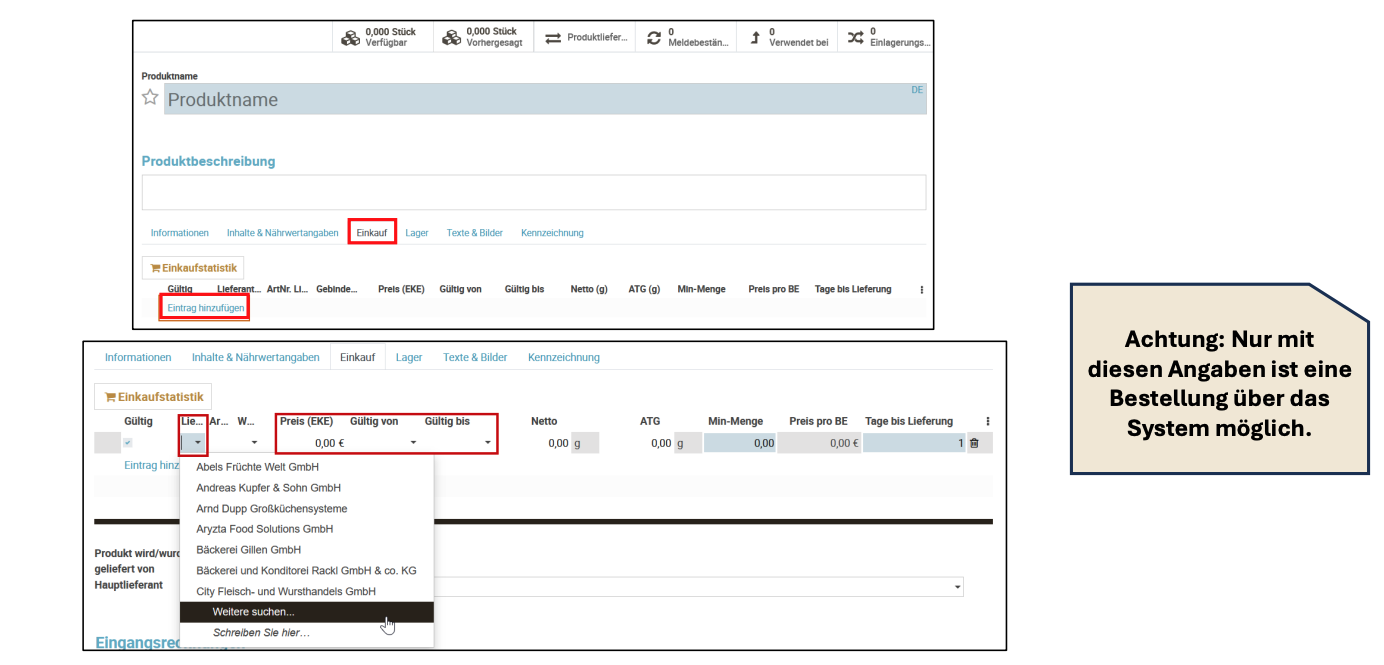Open Texte & Bilder tab in lower panel
This screenshot has width=1384, height=665.
pos(475,357)
